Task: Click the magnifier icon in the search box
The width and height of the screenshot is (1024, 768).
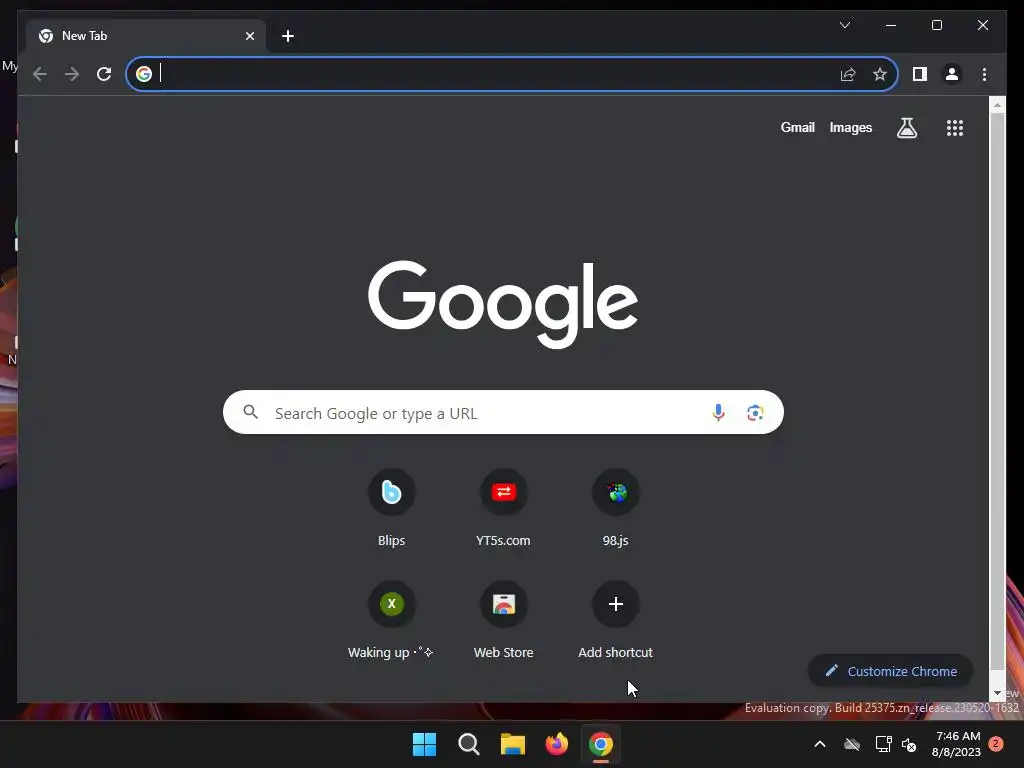Action: [x=251, y=412]
